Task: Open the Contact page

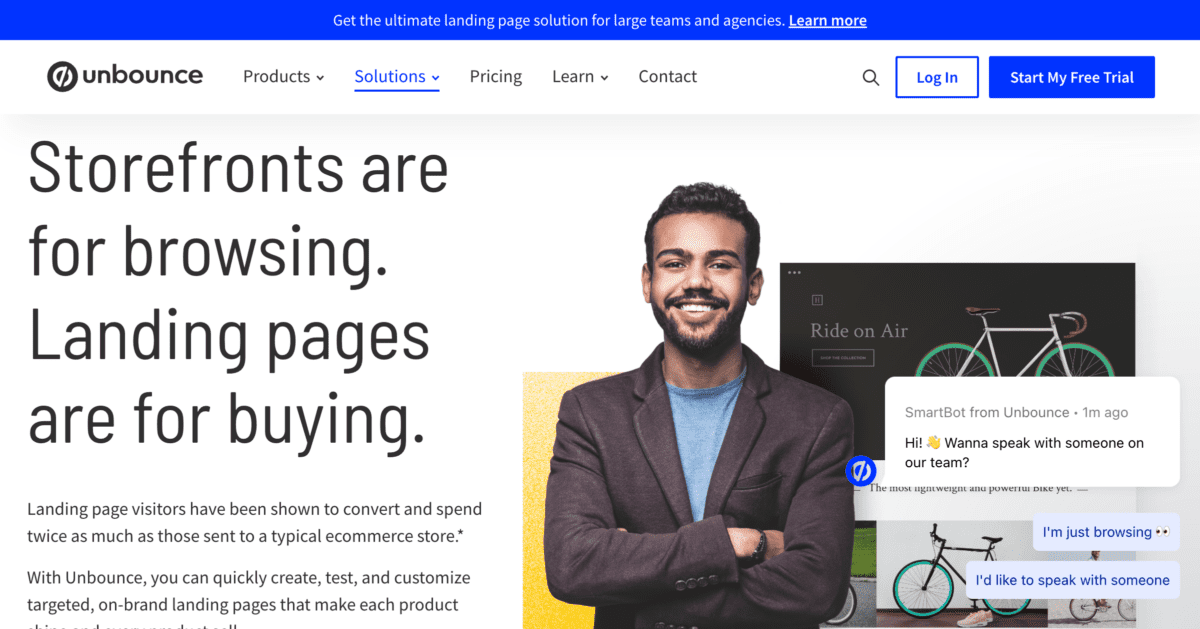Action: point(668,76)
